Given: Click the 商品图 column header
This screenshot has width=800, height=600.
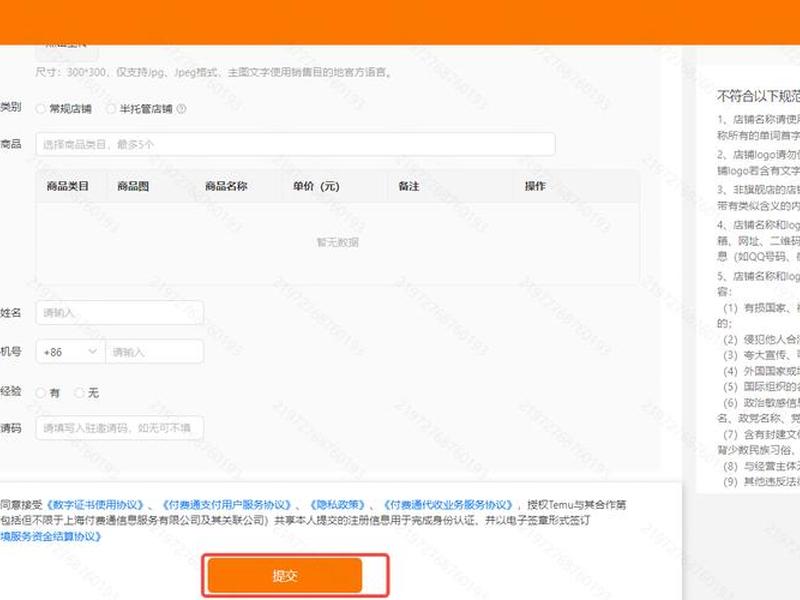Looking at the screenshot, I should tap(133, 186).
